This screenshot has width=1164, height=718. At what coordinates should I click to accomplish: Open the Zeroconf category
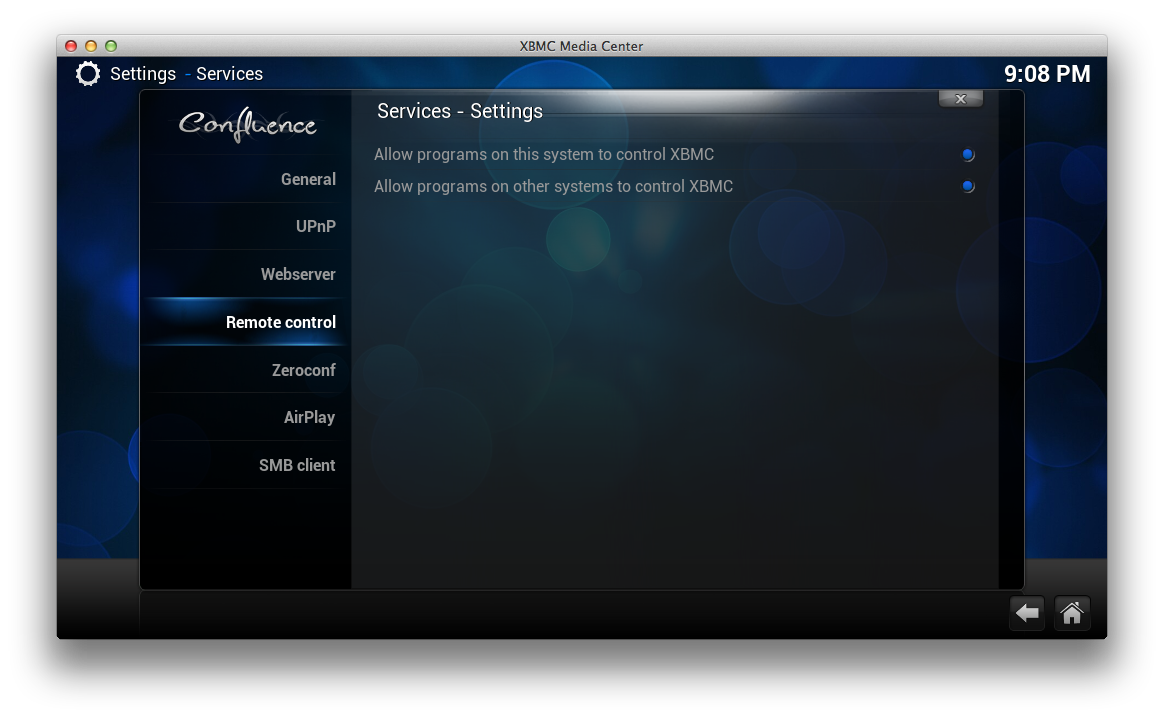[x=245, y=370]
